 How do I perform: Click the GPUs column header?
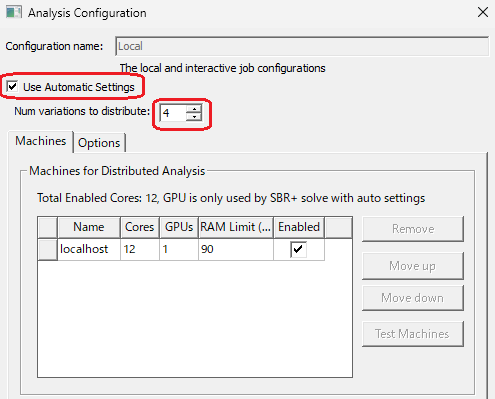179,227
